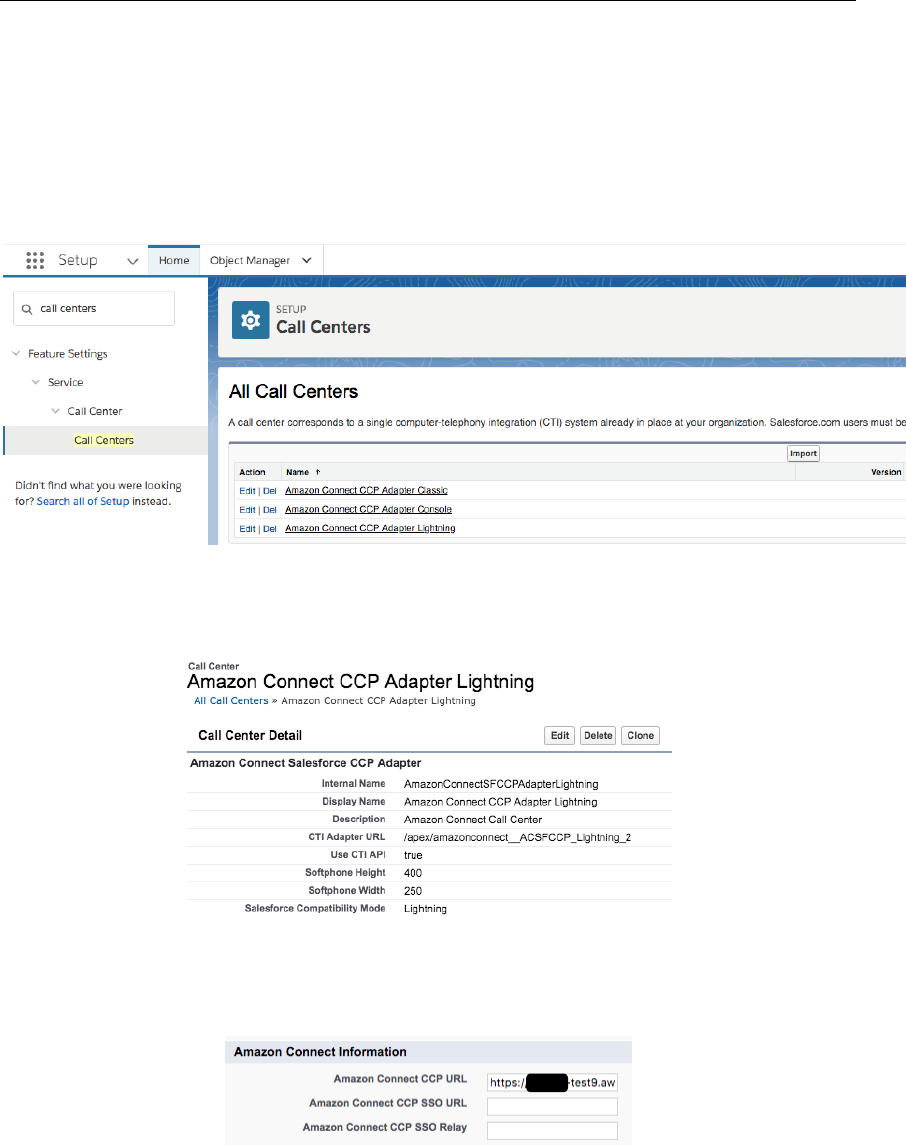This screenshot has height=1145, width=906.
Task: Click the Action column header
Action: [253, 472]
